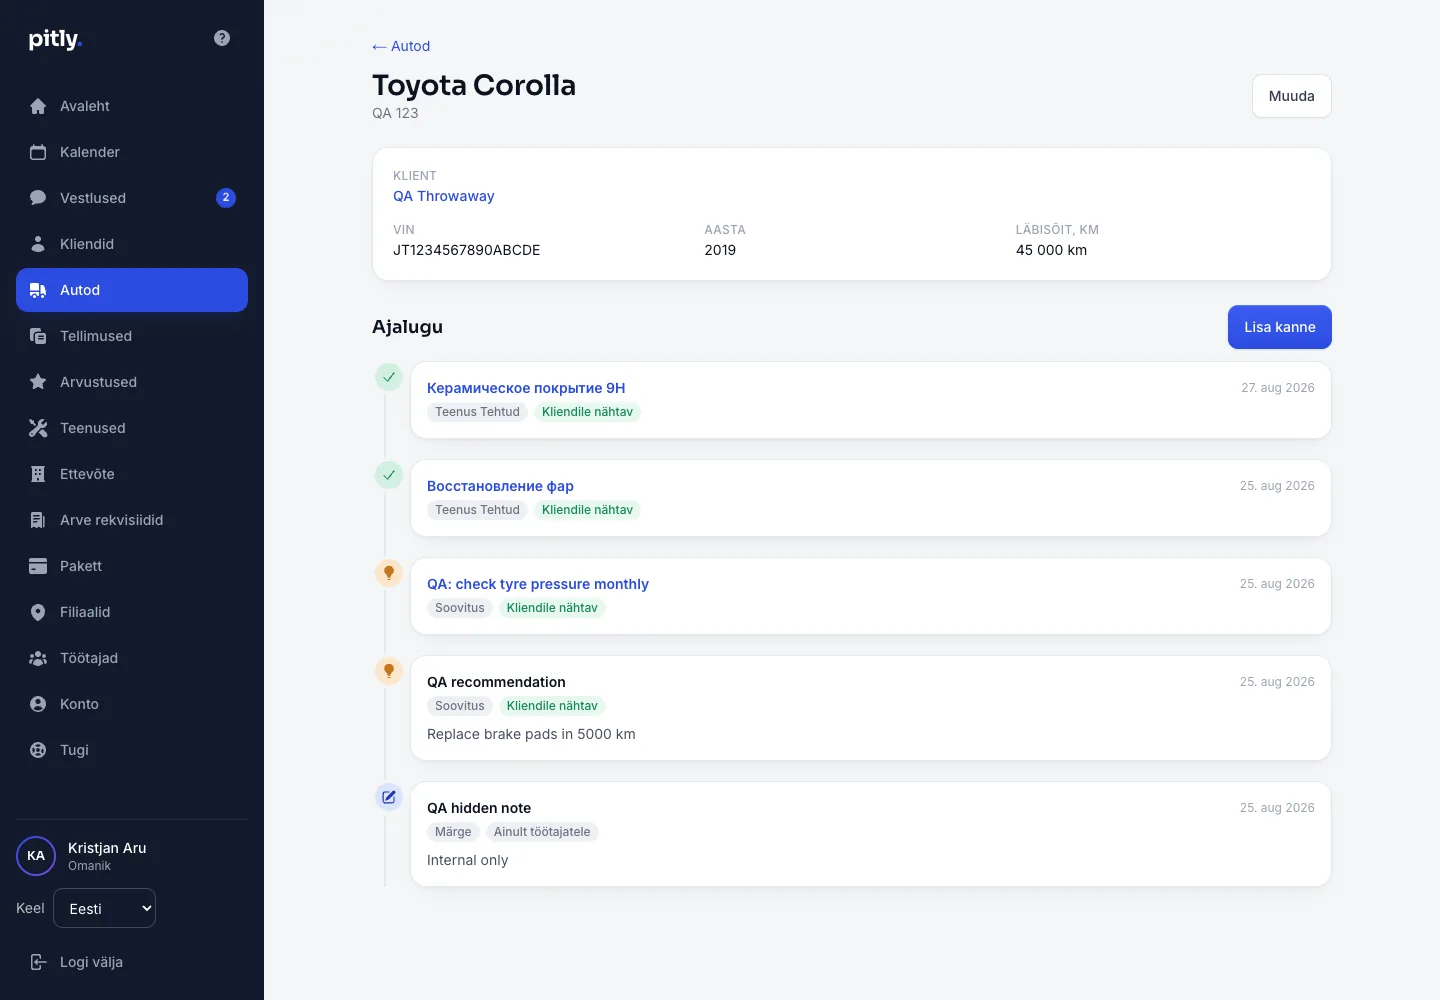Open the Tellimused menu label
1440x1000 pixels.
96,336
